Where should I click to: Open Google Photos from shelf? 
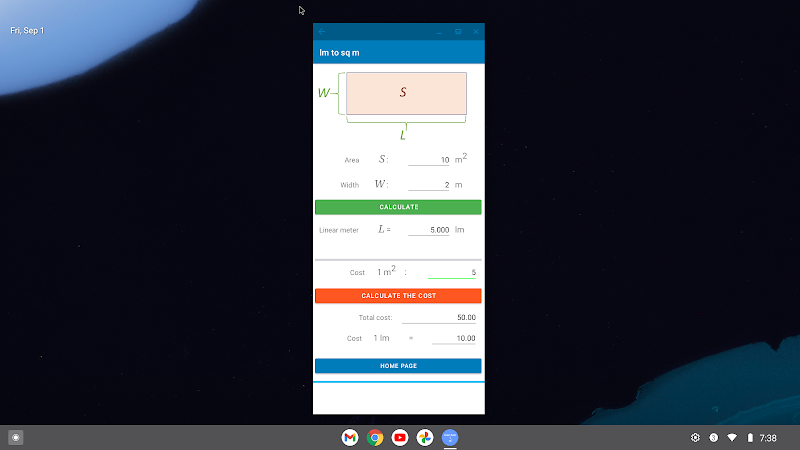click(x=425, y=438)
